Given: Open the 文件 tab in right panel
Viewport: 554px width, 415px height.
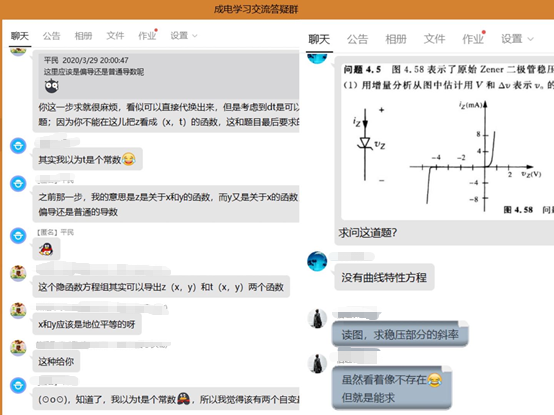Looking at the screenshot, I should (435, 39).
